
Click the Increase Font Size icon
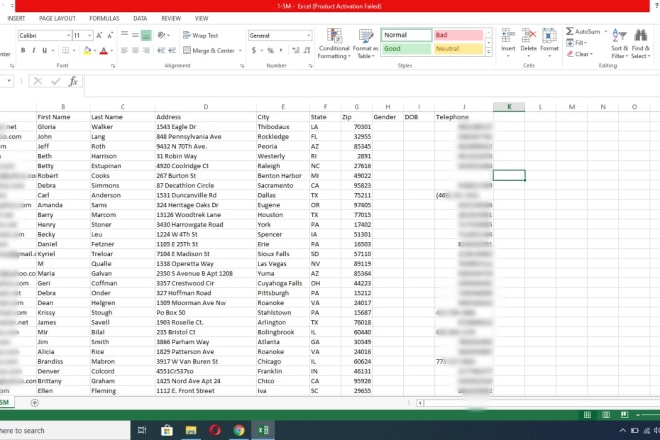[x=98, y=35]
